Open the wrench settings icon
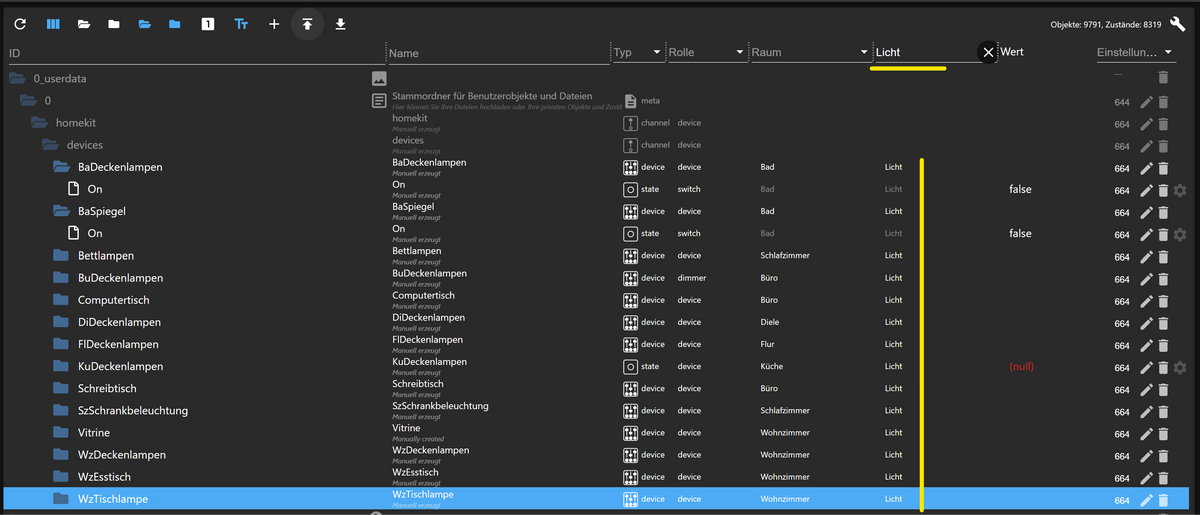 click(1177, 25)
